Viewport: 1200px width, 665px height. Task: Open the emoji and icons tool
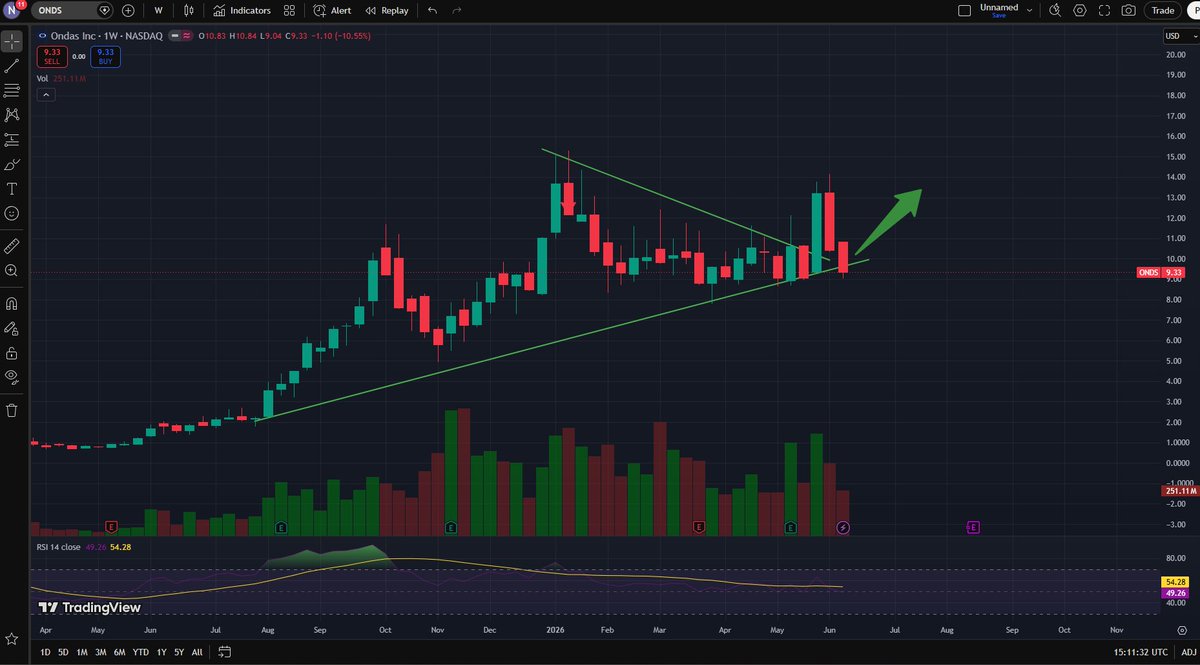(11, 213)
